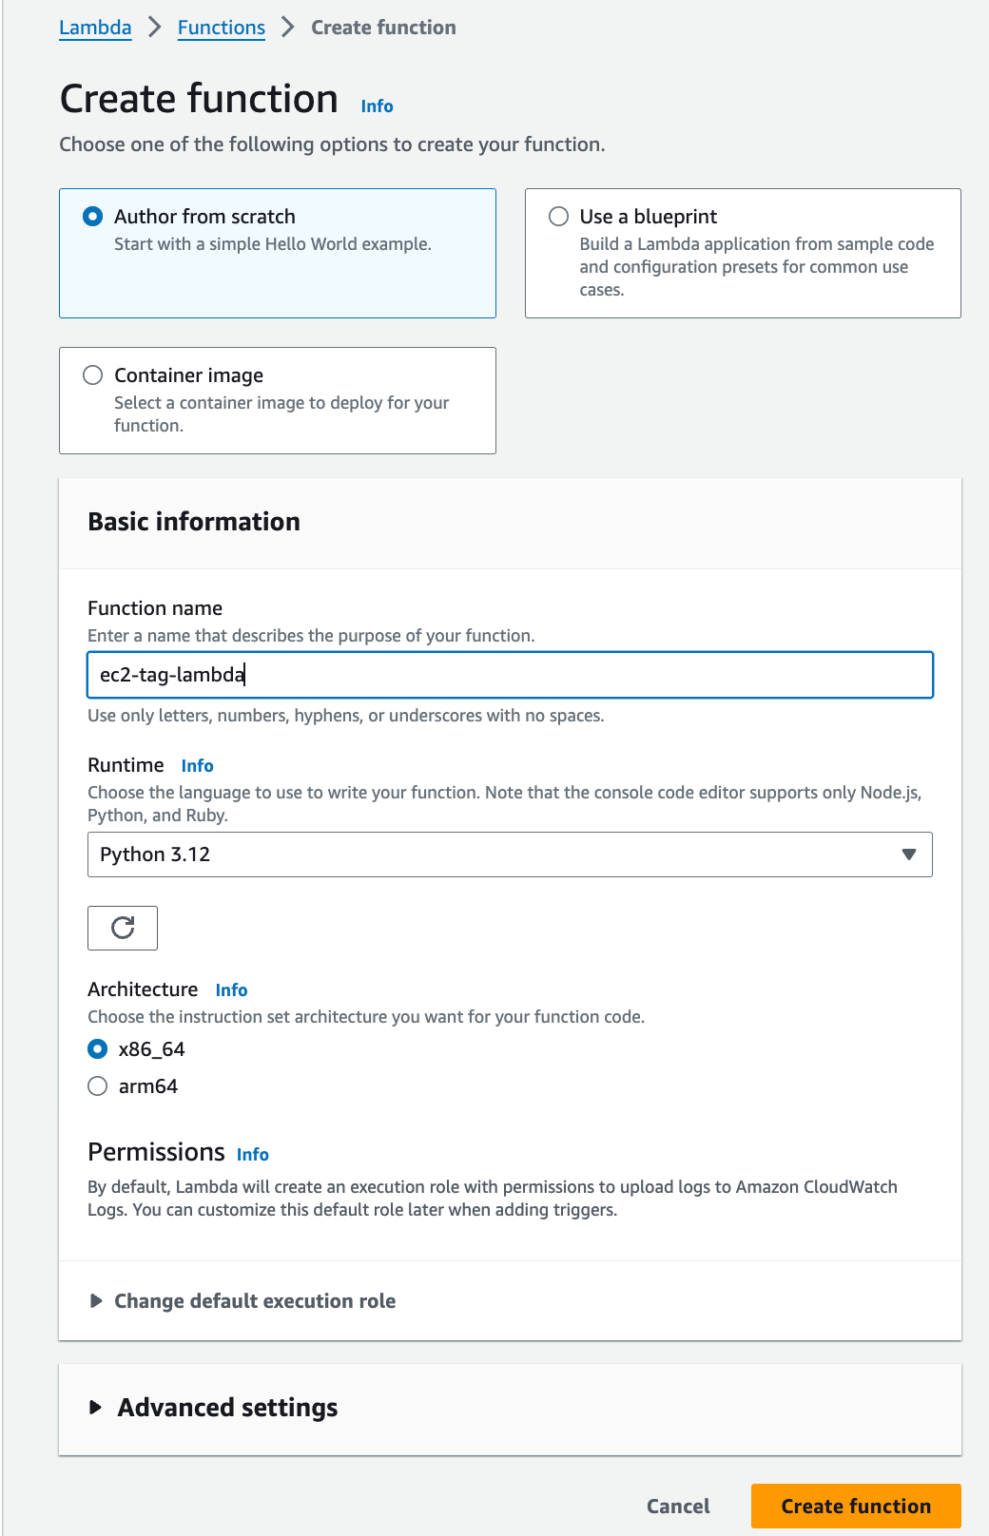Open the Runtime Info tooltip
989x1536 pixels.
pos(197,765)
